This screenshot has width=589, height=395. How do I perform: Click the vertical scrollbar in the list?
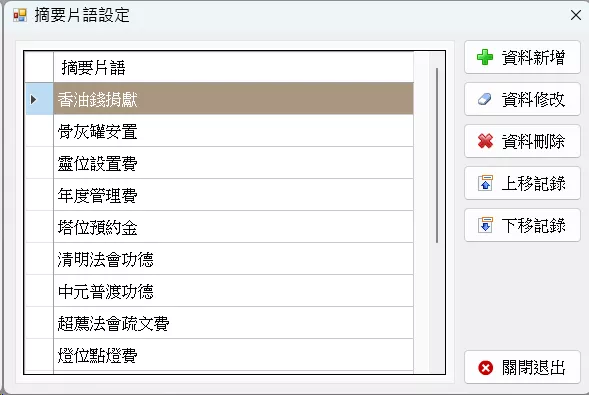point(437,155)
